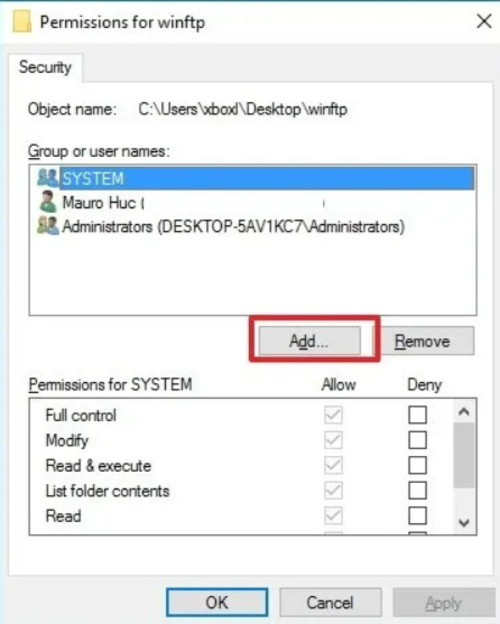
Task: Click the folder icon in title bar
Action: [x=22, y=21]
